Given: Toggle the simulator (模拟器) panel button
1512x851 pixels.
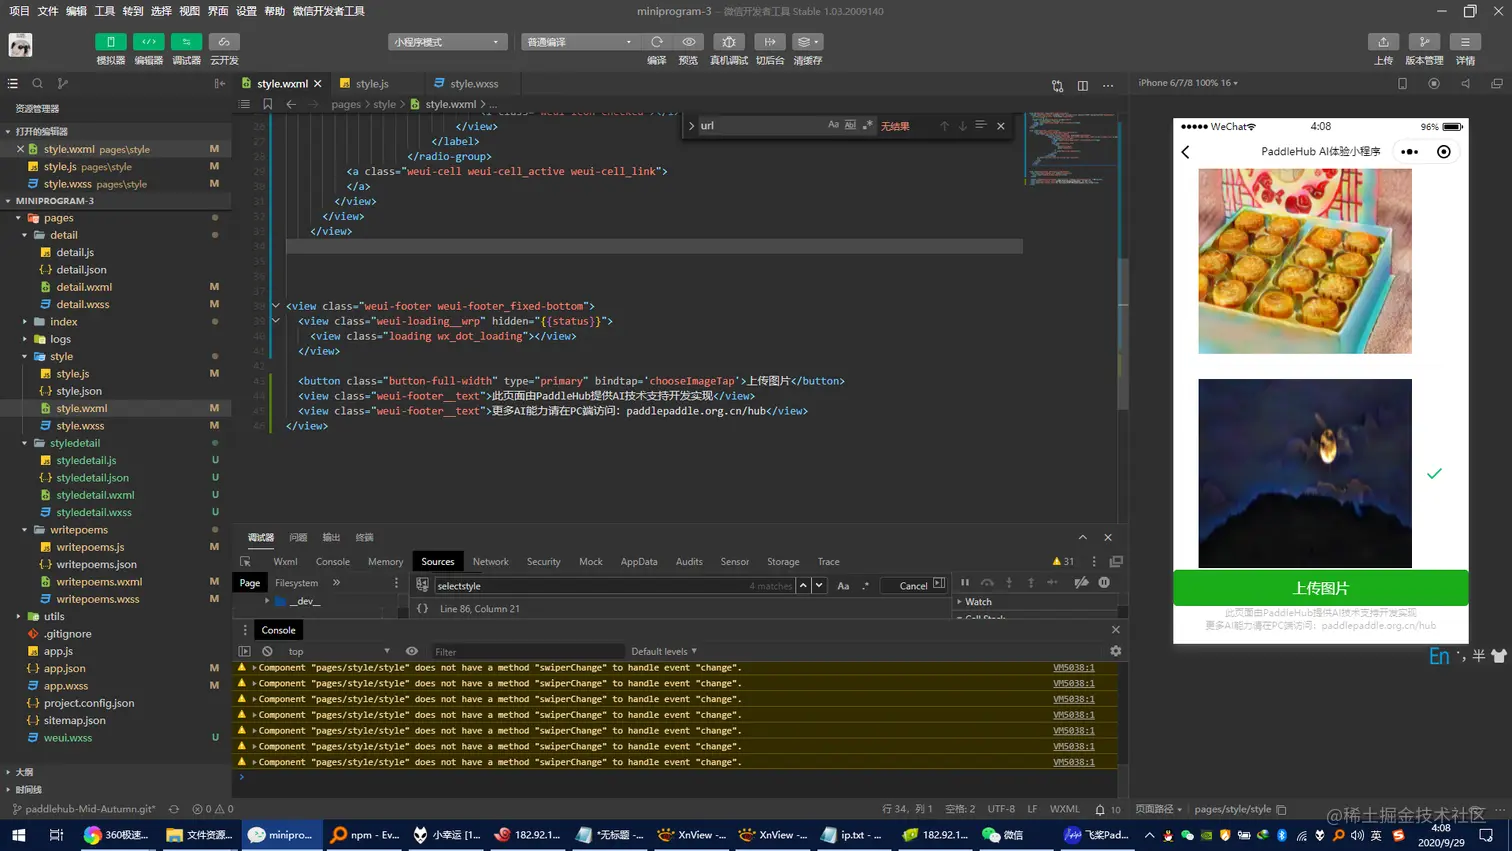Looking at the screenshot, I should 111,42.
